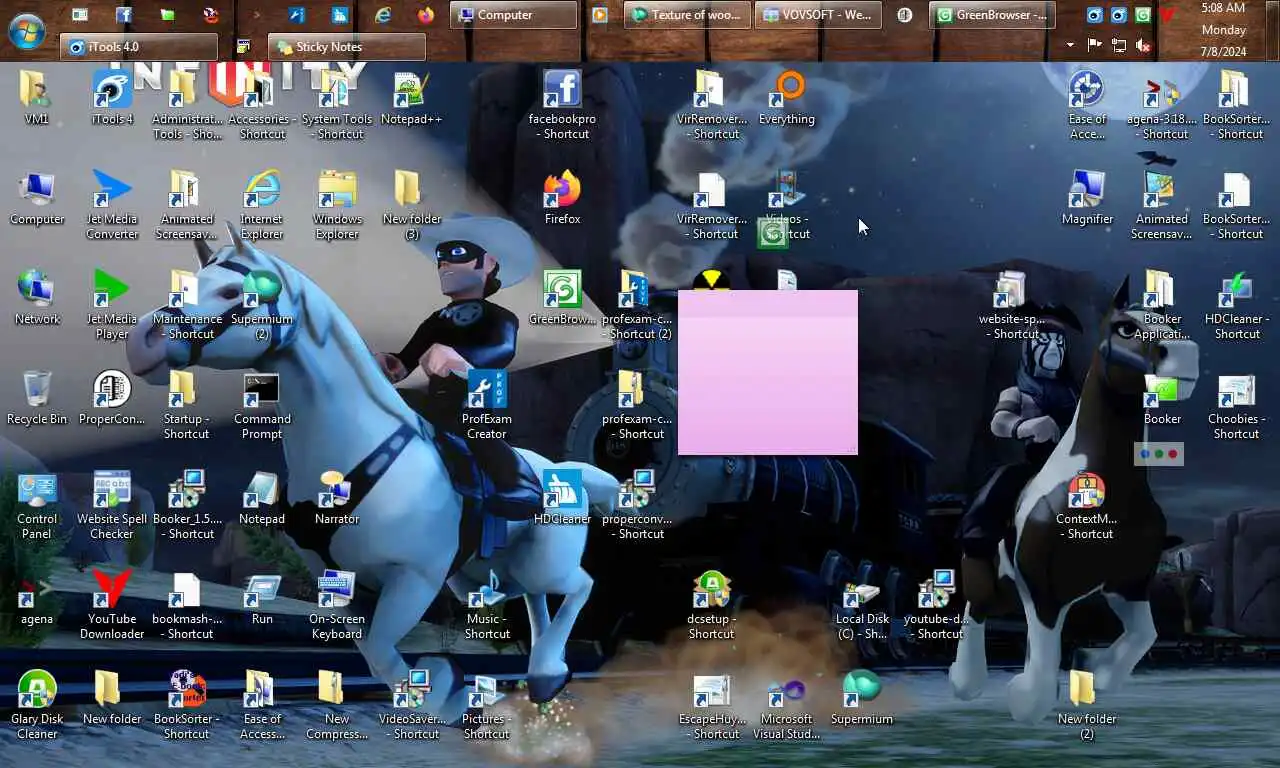Open the Booker_1.5 shortcut icon

[x=187, y=505]
